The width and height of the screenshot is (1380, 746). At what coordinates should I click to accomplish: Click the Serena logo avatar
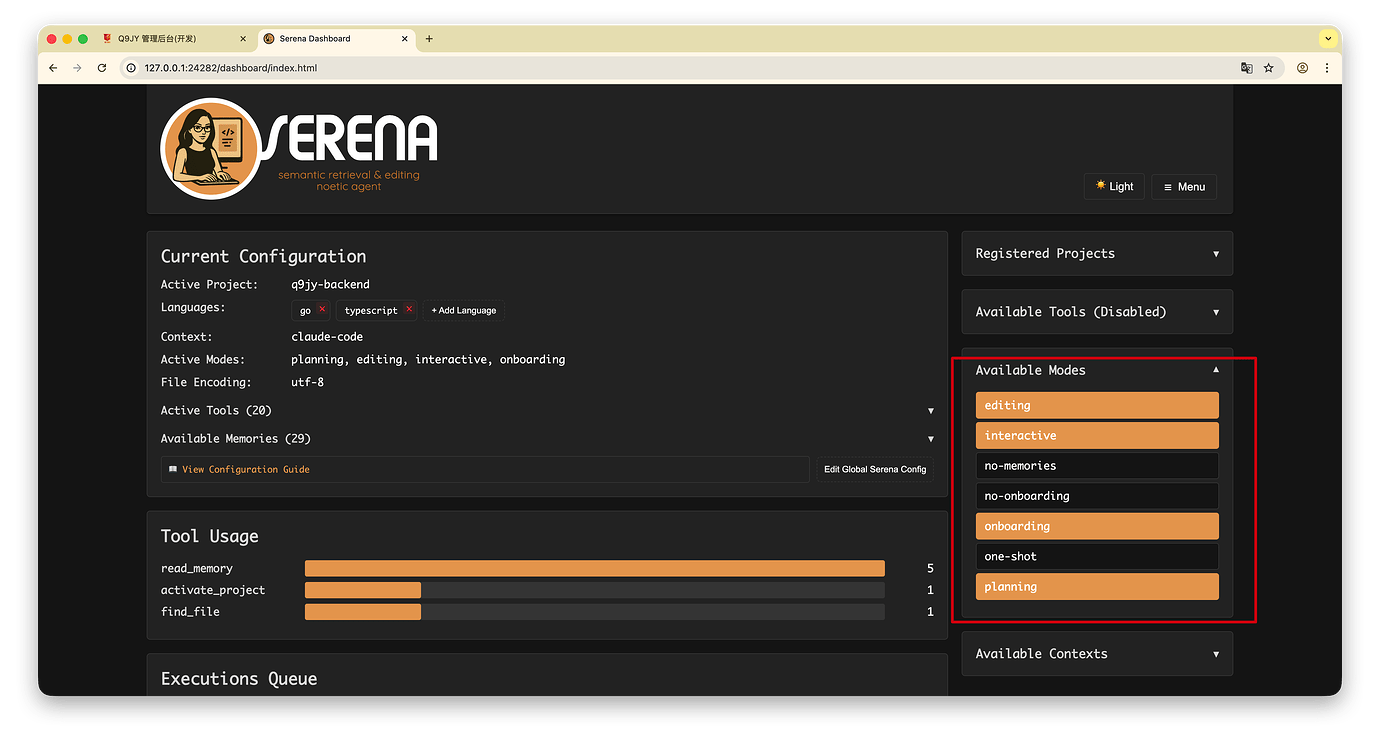pos(211,148)
